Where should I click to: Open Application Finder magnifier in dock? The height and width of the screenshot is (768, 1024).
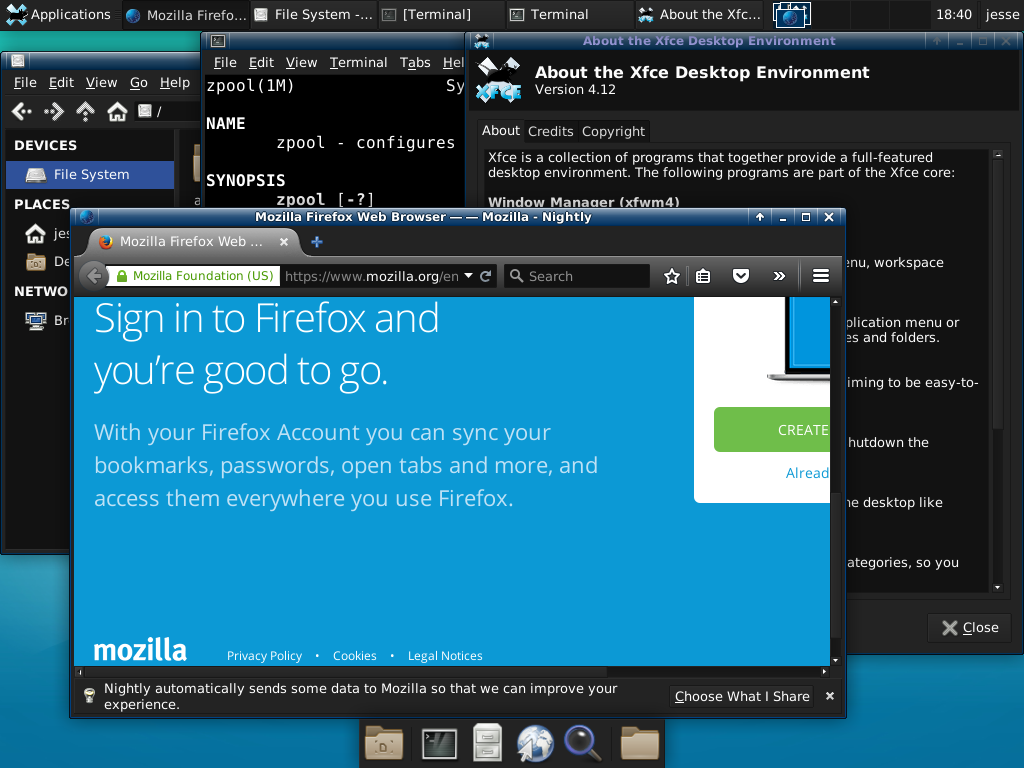(581, 744)
